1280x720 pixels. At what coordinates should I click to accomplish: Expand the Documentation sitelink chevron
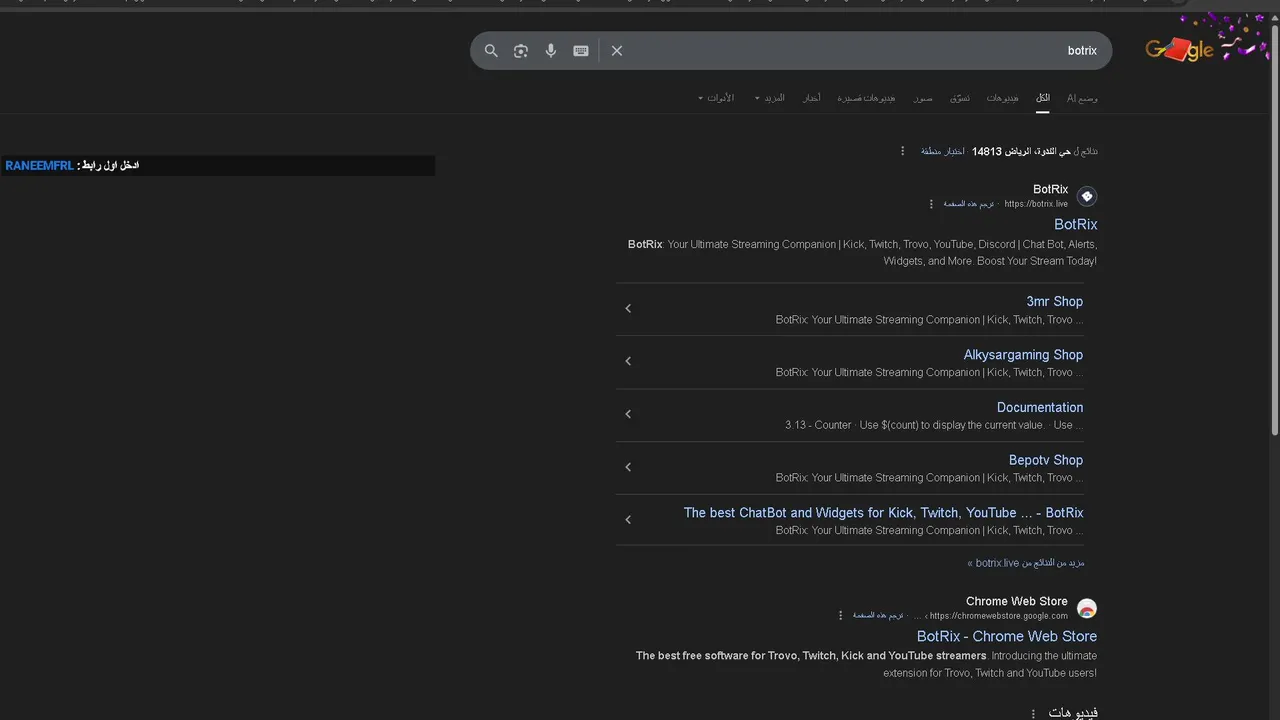pyautogui.click(x=628, y=415)
